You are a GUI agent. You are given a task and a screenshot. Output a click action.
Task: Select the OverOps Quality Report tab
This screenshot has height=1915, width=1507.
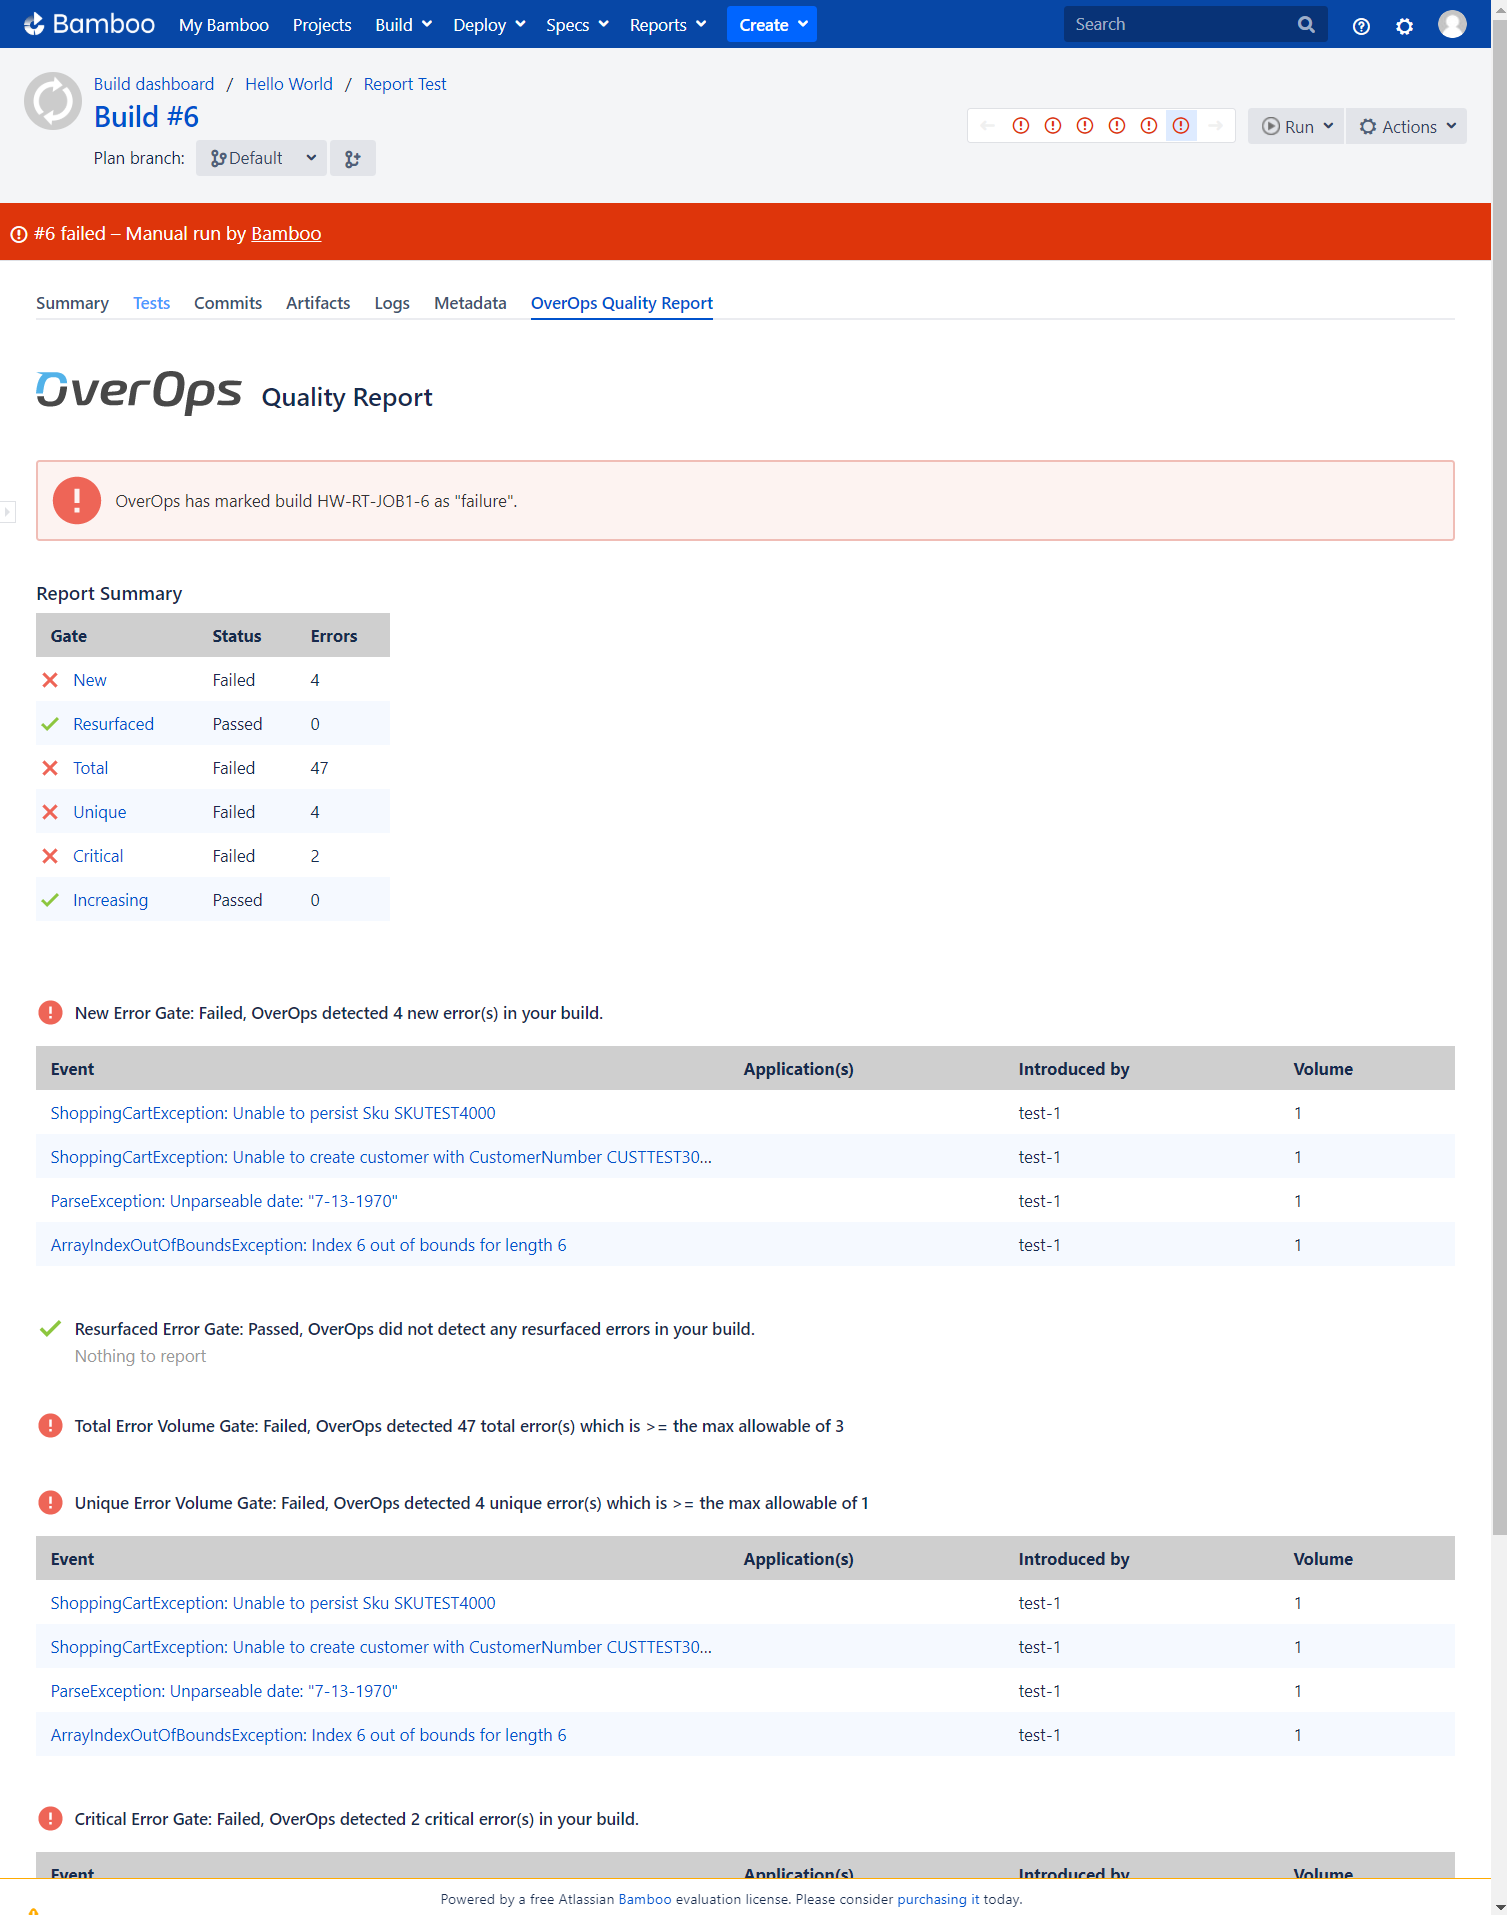[x=622, y=303]
